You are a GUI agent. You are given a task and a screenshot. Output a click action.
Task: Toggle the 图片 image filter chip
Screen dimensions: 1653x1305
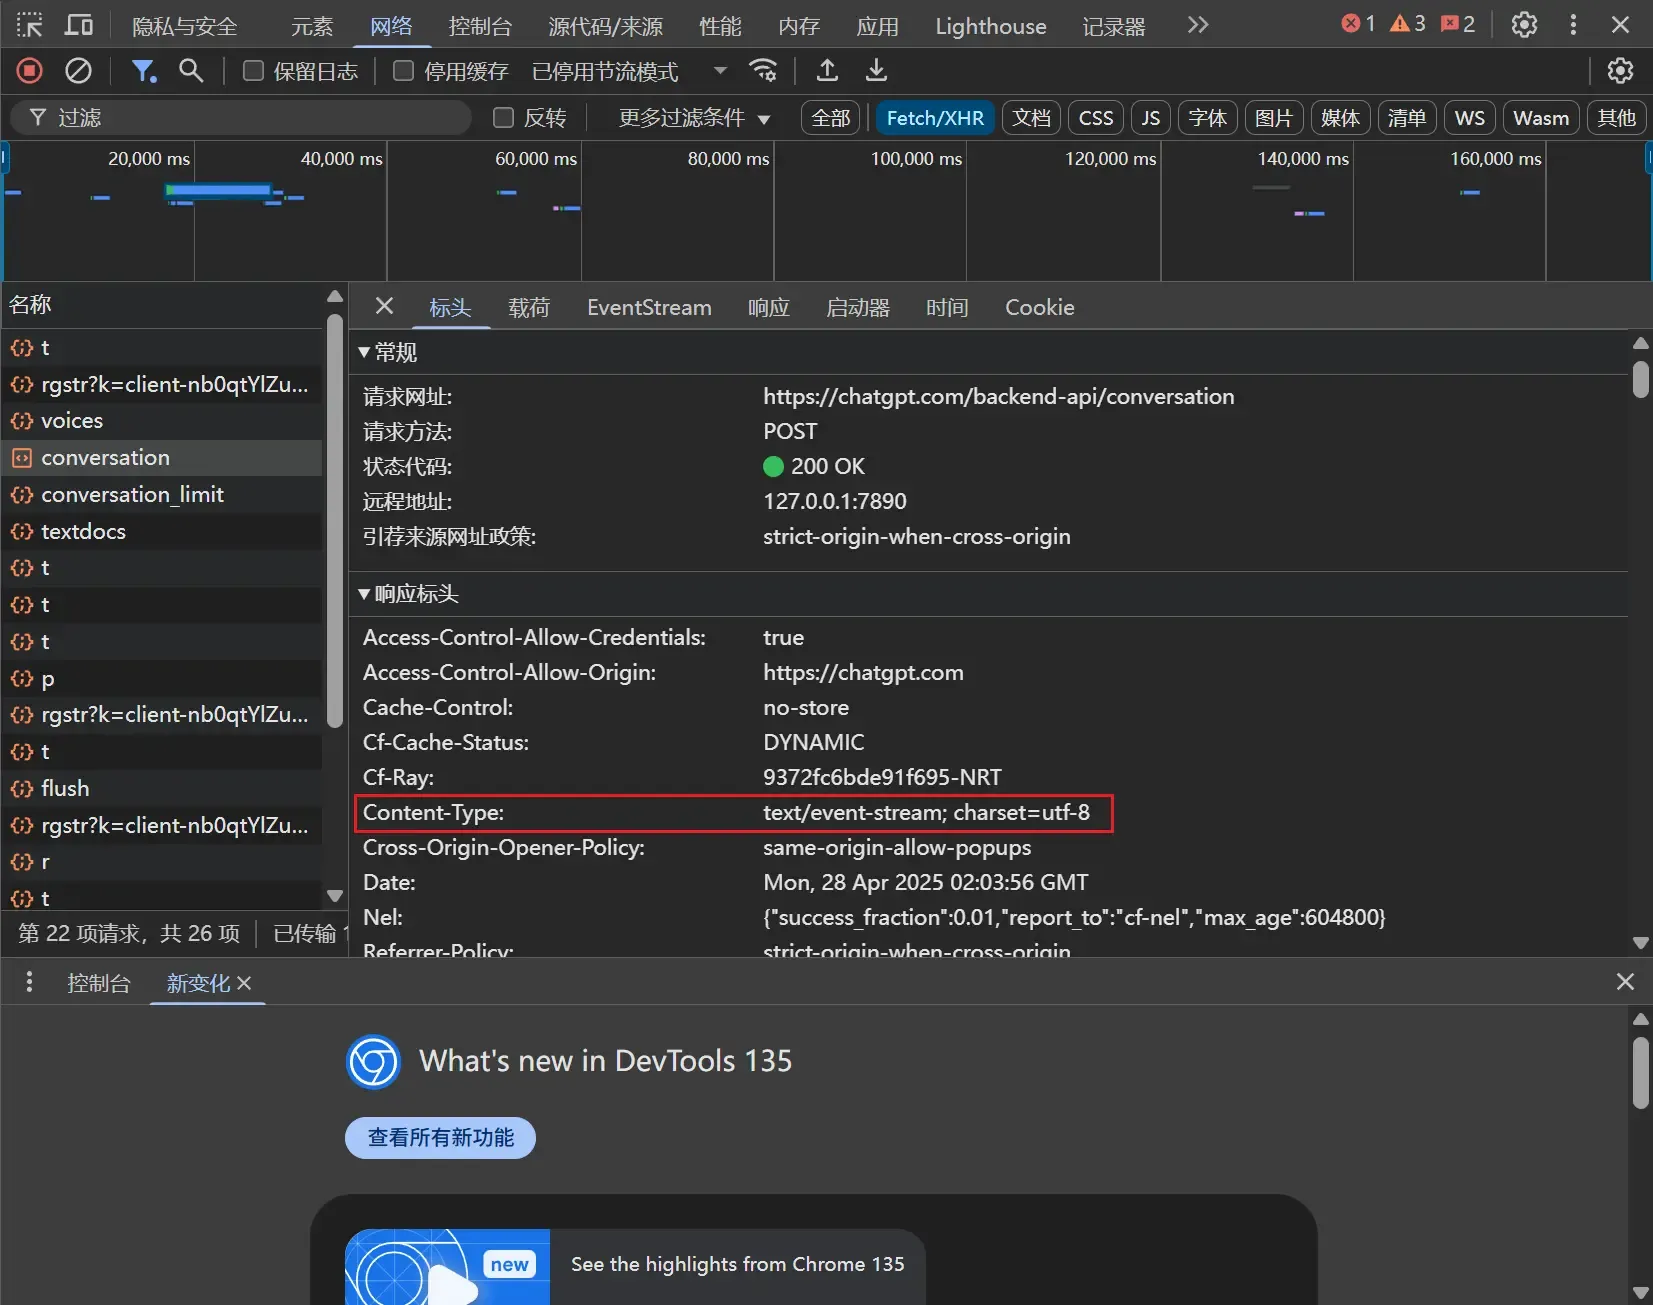coord(1273,118)
